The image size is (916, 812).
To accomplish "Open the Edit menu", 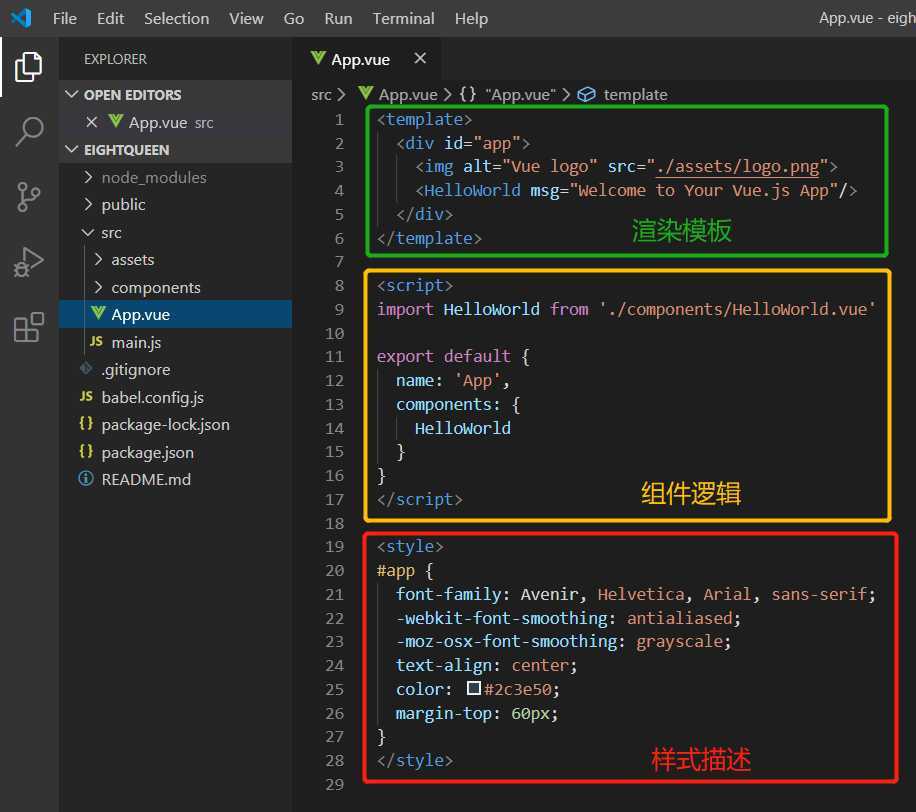I will point(110,19).
